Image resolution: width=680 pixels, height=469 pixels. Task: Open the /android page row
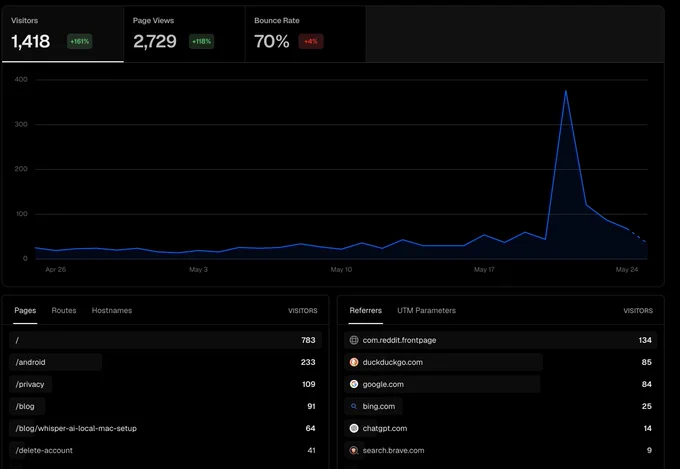point(165,362)
